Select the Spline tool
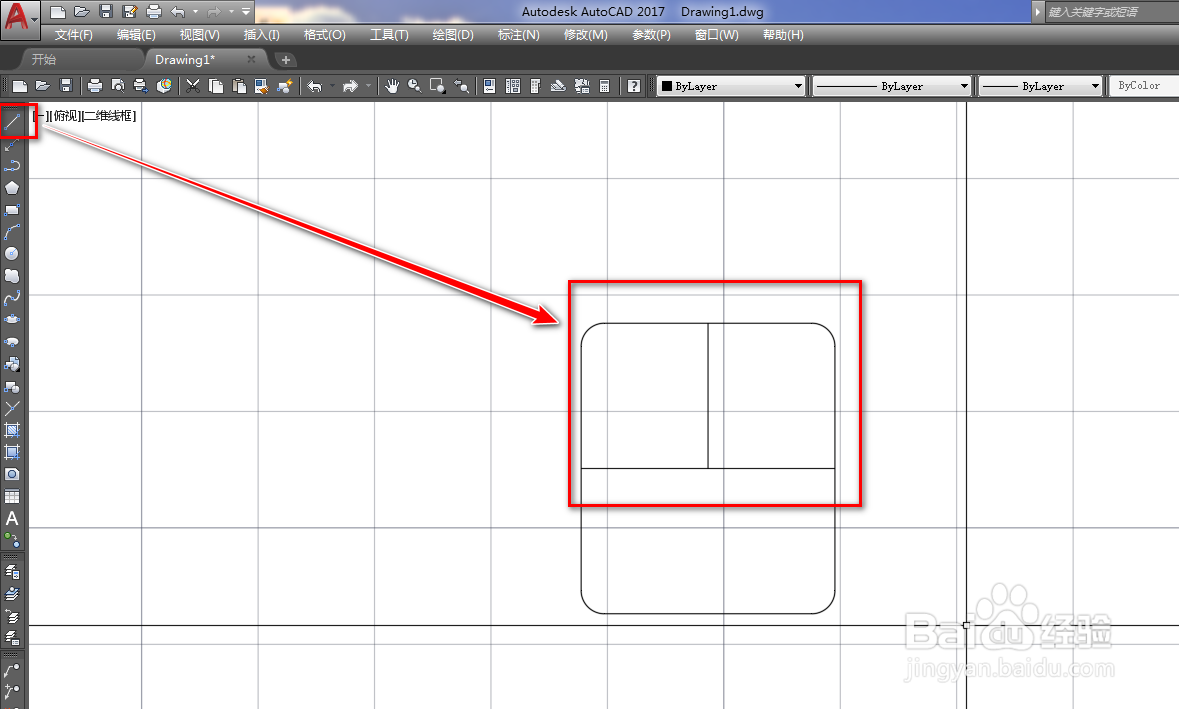1179x709 pixels. pos(12,298)
